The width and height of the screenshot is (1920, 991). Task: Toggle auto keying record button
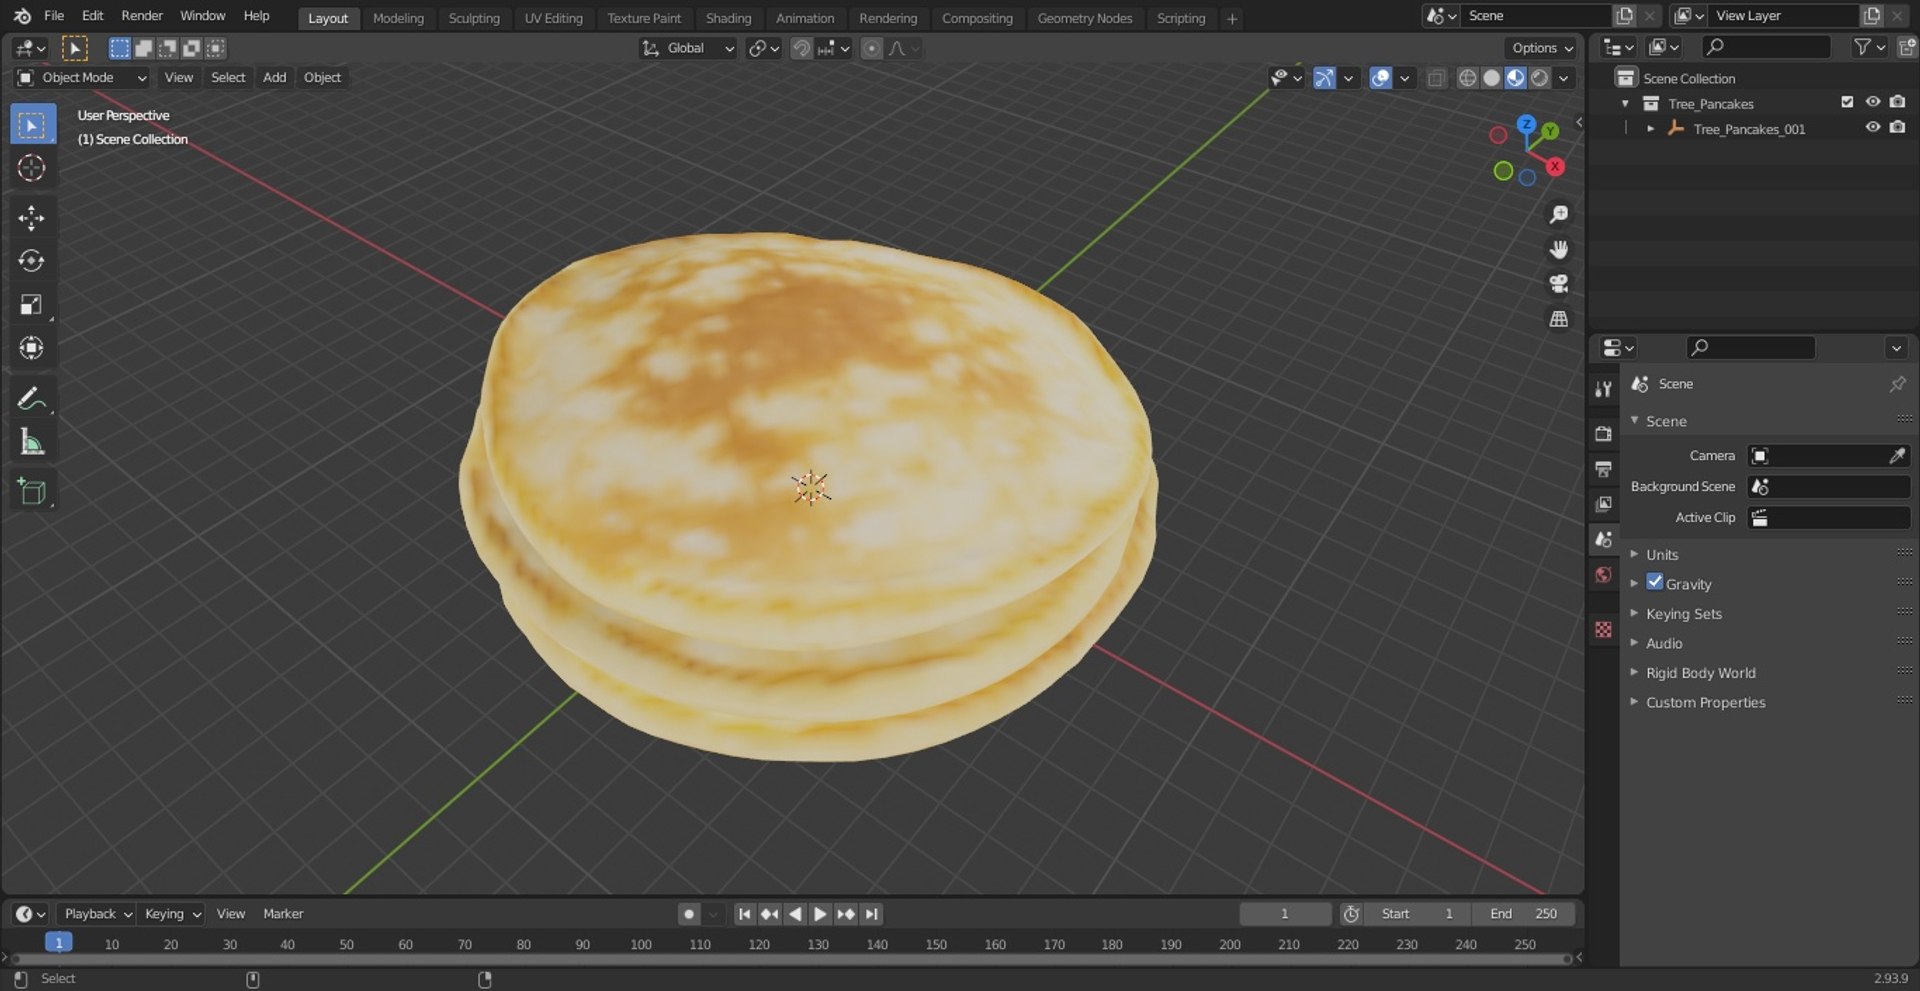pyautogui.click(x=688, y=914)
